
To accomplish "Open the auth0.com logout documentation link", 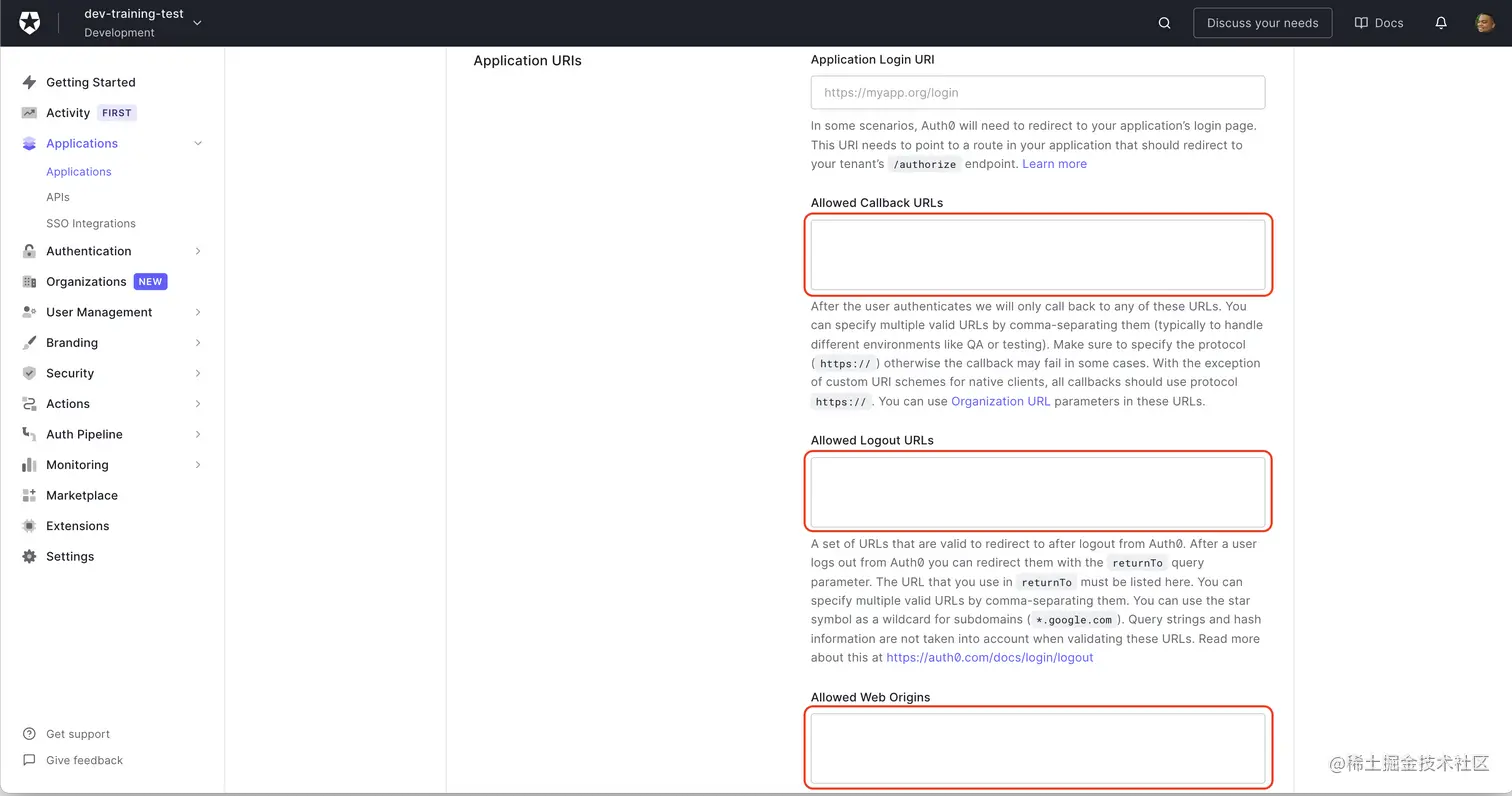I will coord(988,657).
